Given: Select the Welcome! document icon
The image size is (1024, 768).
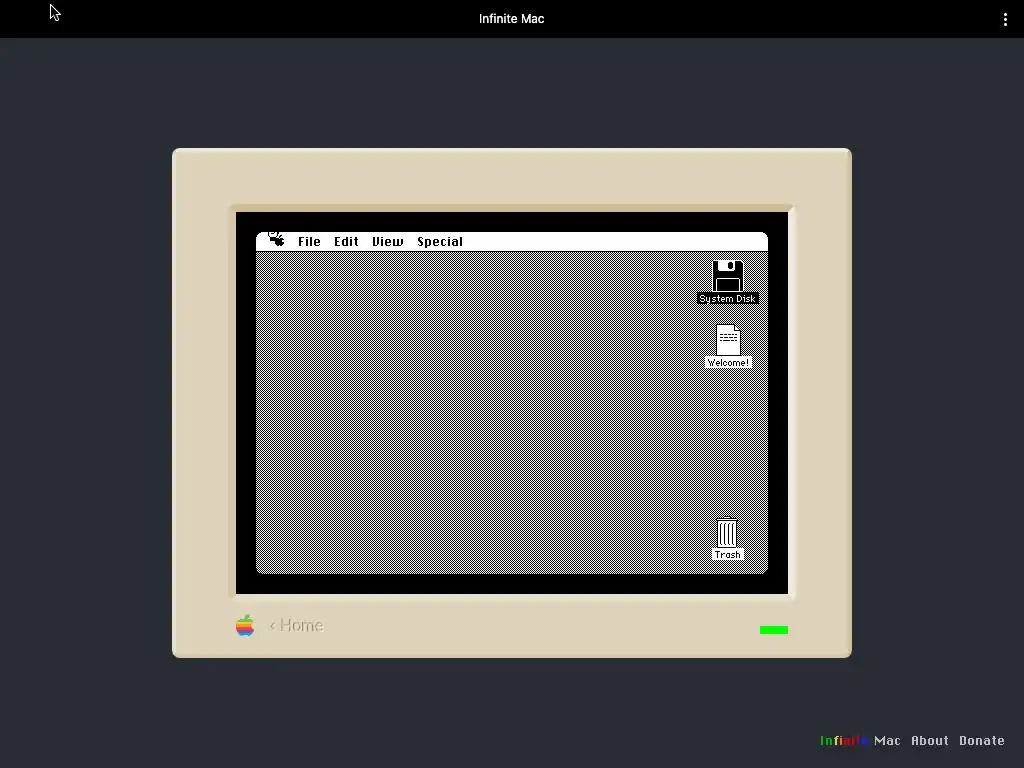Looking at the screenshot, I should 728,340.
